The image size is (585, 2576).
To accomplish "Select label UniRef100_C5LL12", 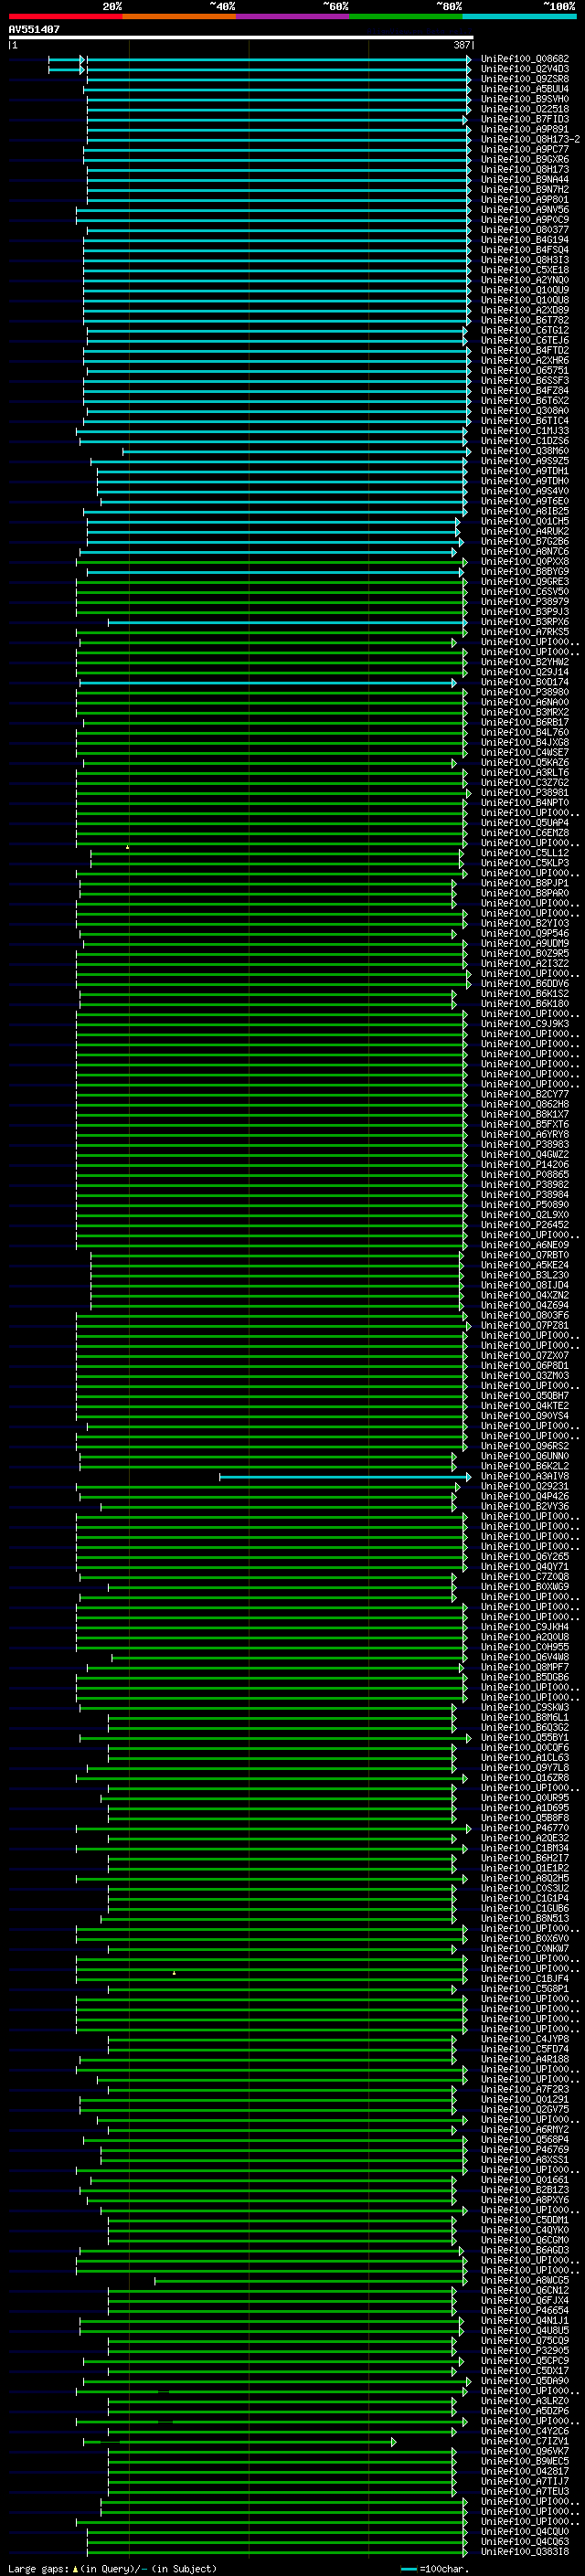I will tap(524, 853).
